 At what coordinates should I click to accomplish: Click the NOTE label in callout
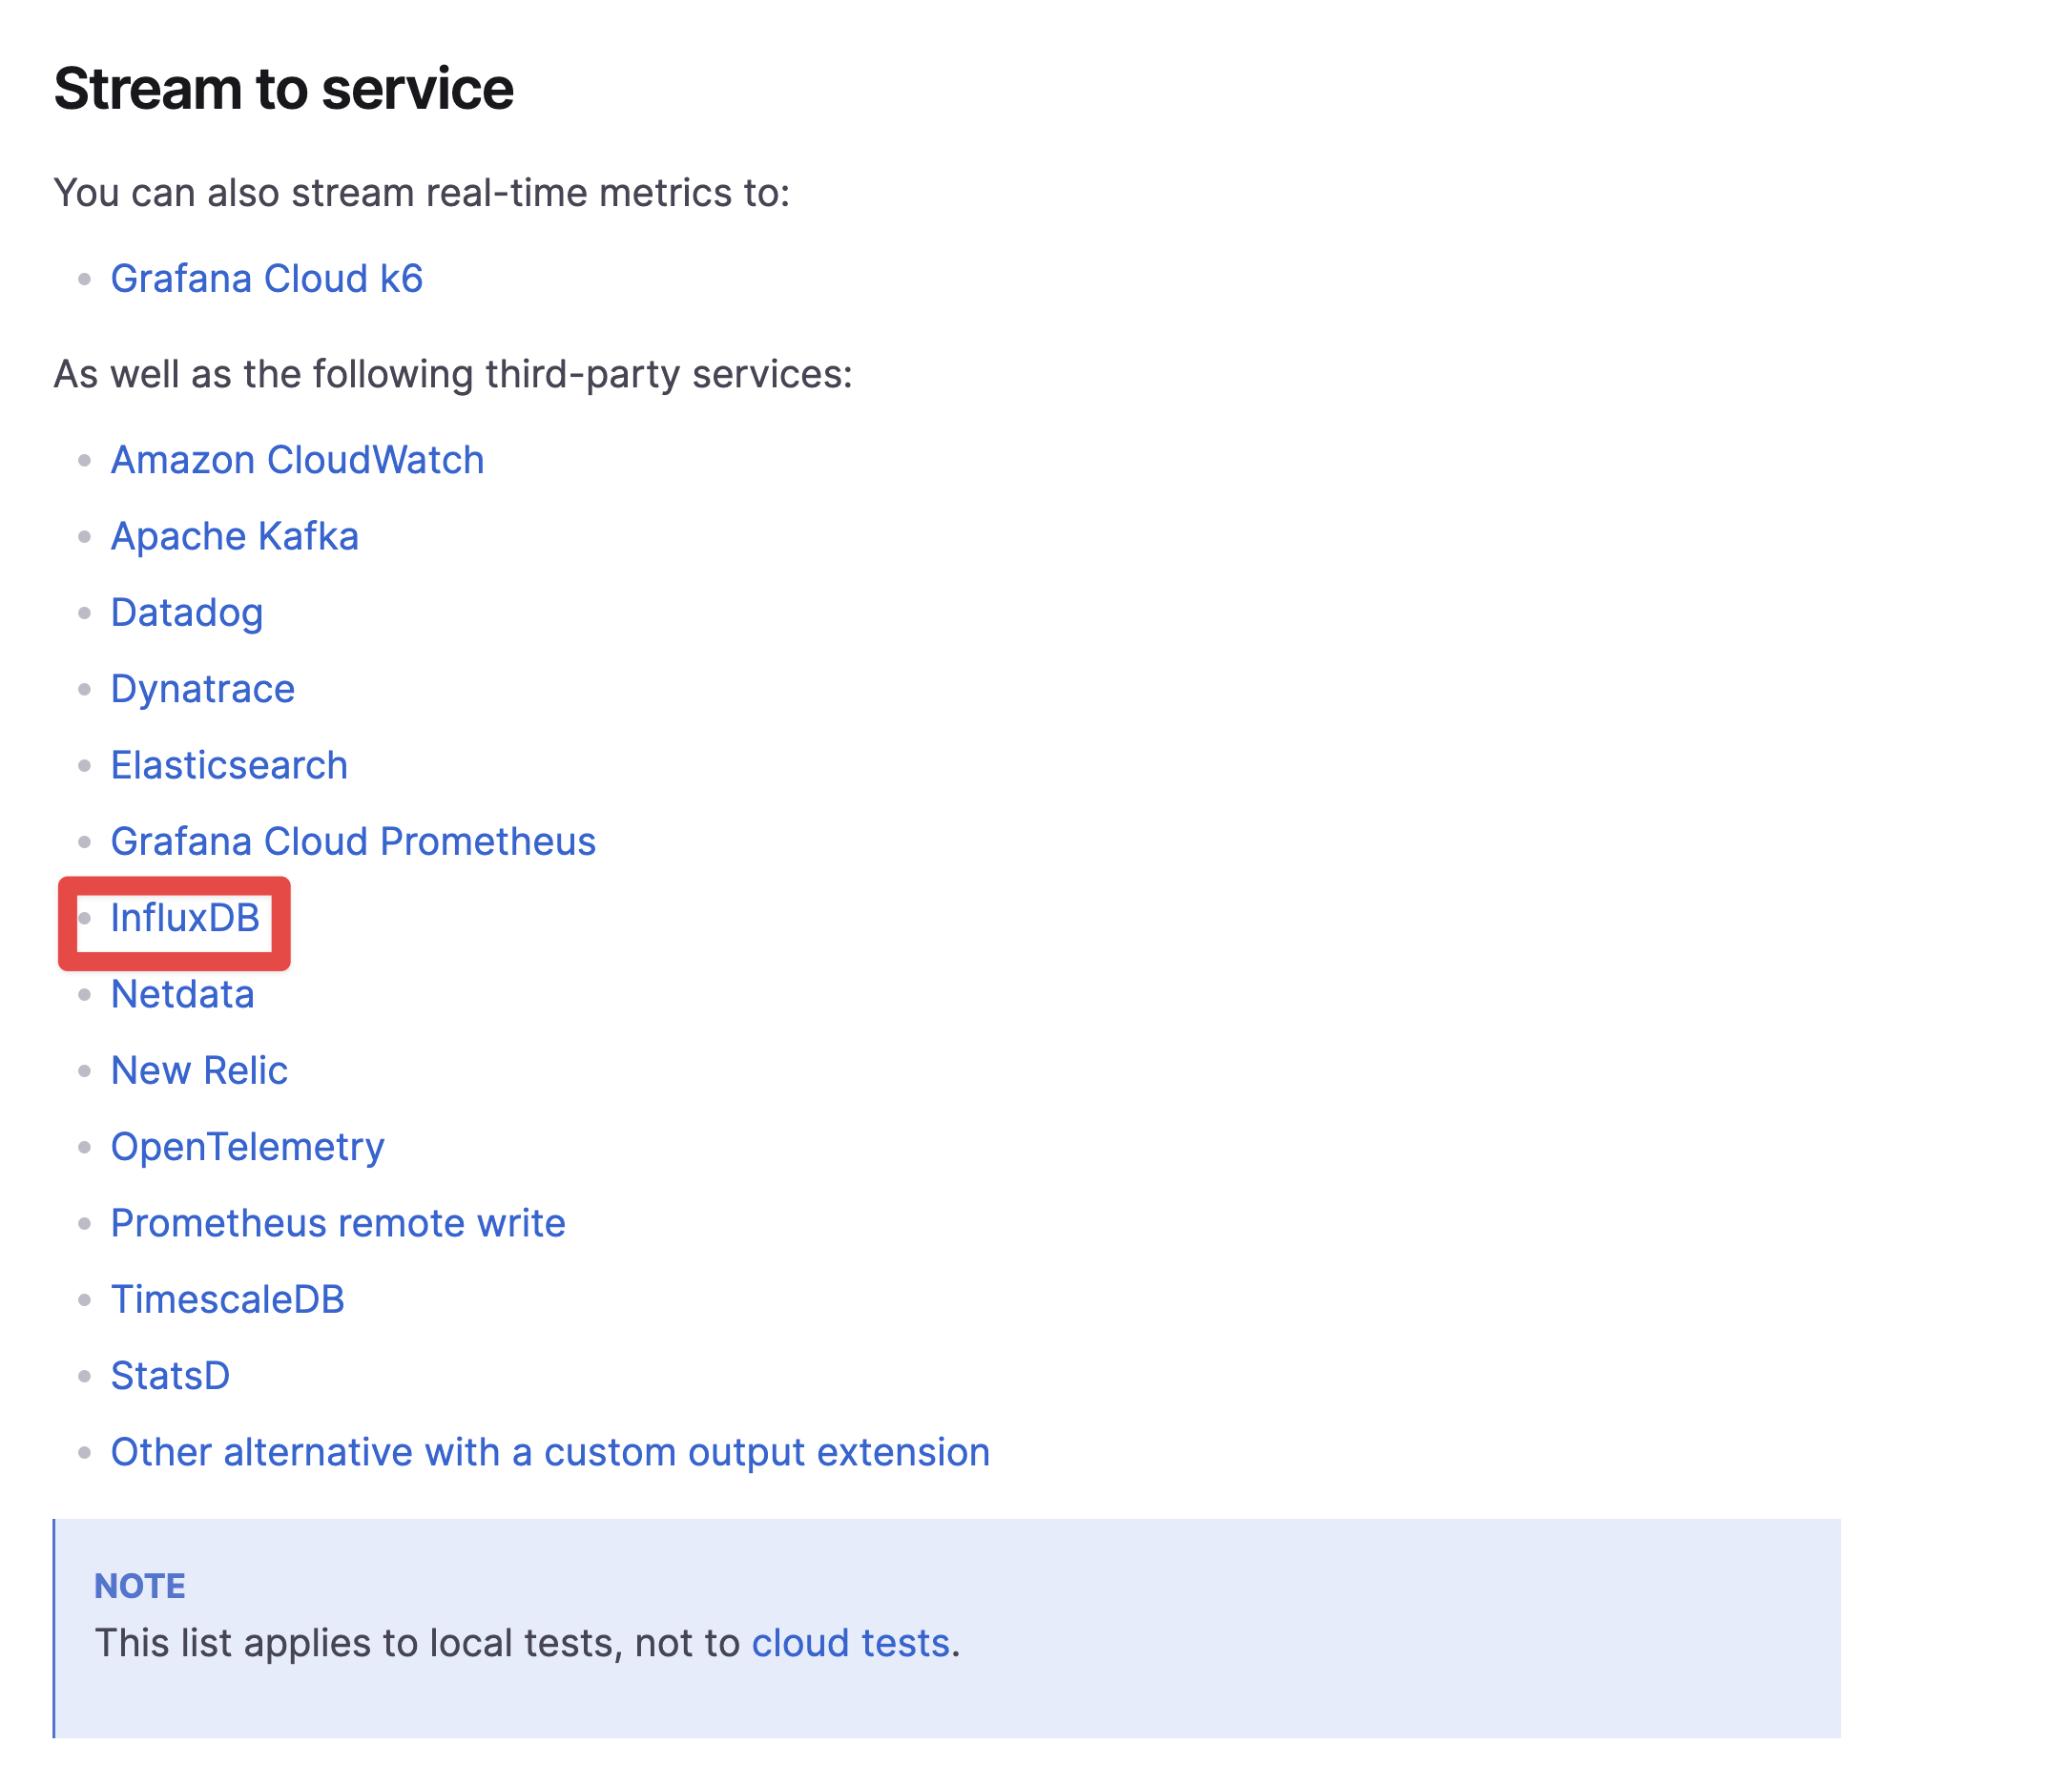click(x=140, y=1586)
